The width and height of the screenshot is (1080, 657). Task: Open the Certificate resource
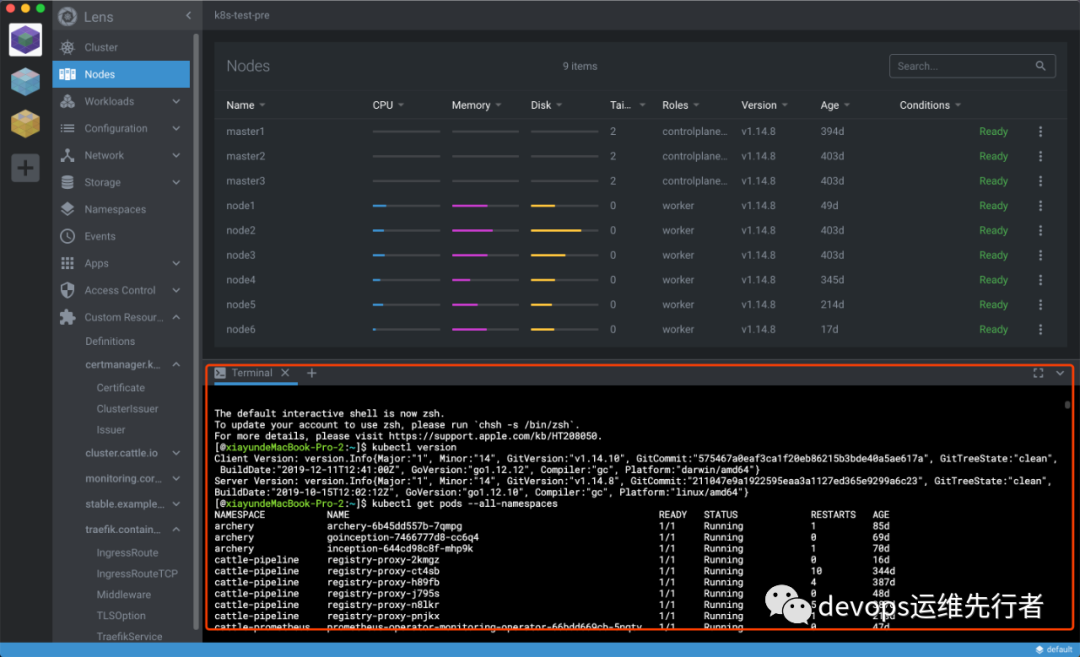[x=121, y=388]
